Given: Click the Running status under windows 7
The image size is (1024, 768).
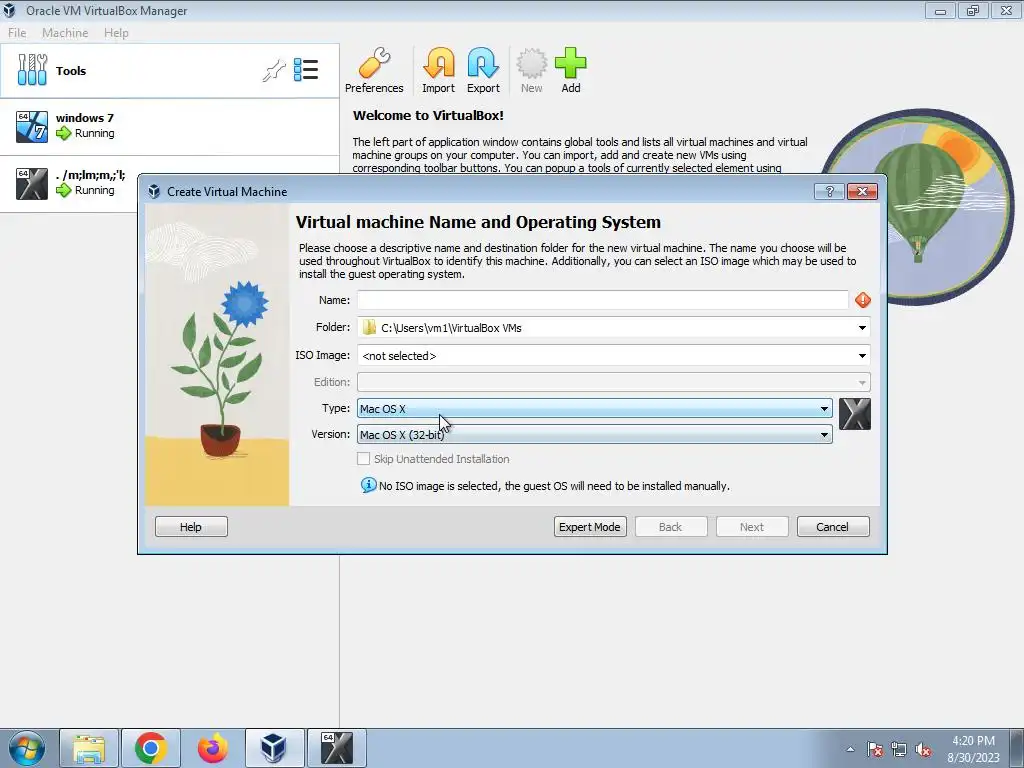Looking at the screenshot, I should coord(95,133).
